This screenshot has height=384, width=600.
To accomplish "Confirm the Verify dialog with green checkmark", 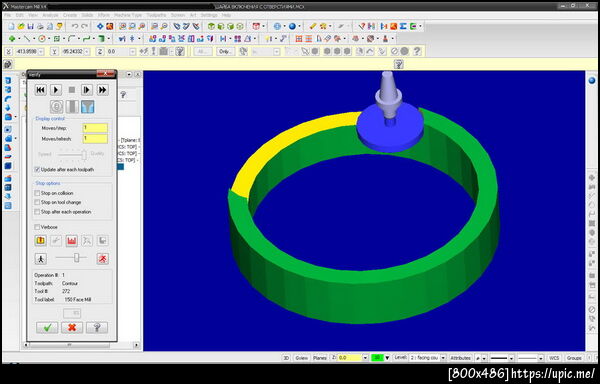I will pyautogui.click(x=47, y=327).
